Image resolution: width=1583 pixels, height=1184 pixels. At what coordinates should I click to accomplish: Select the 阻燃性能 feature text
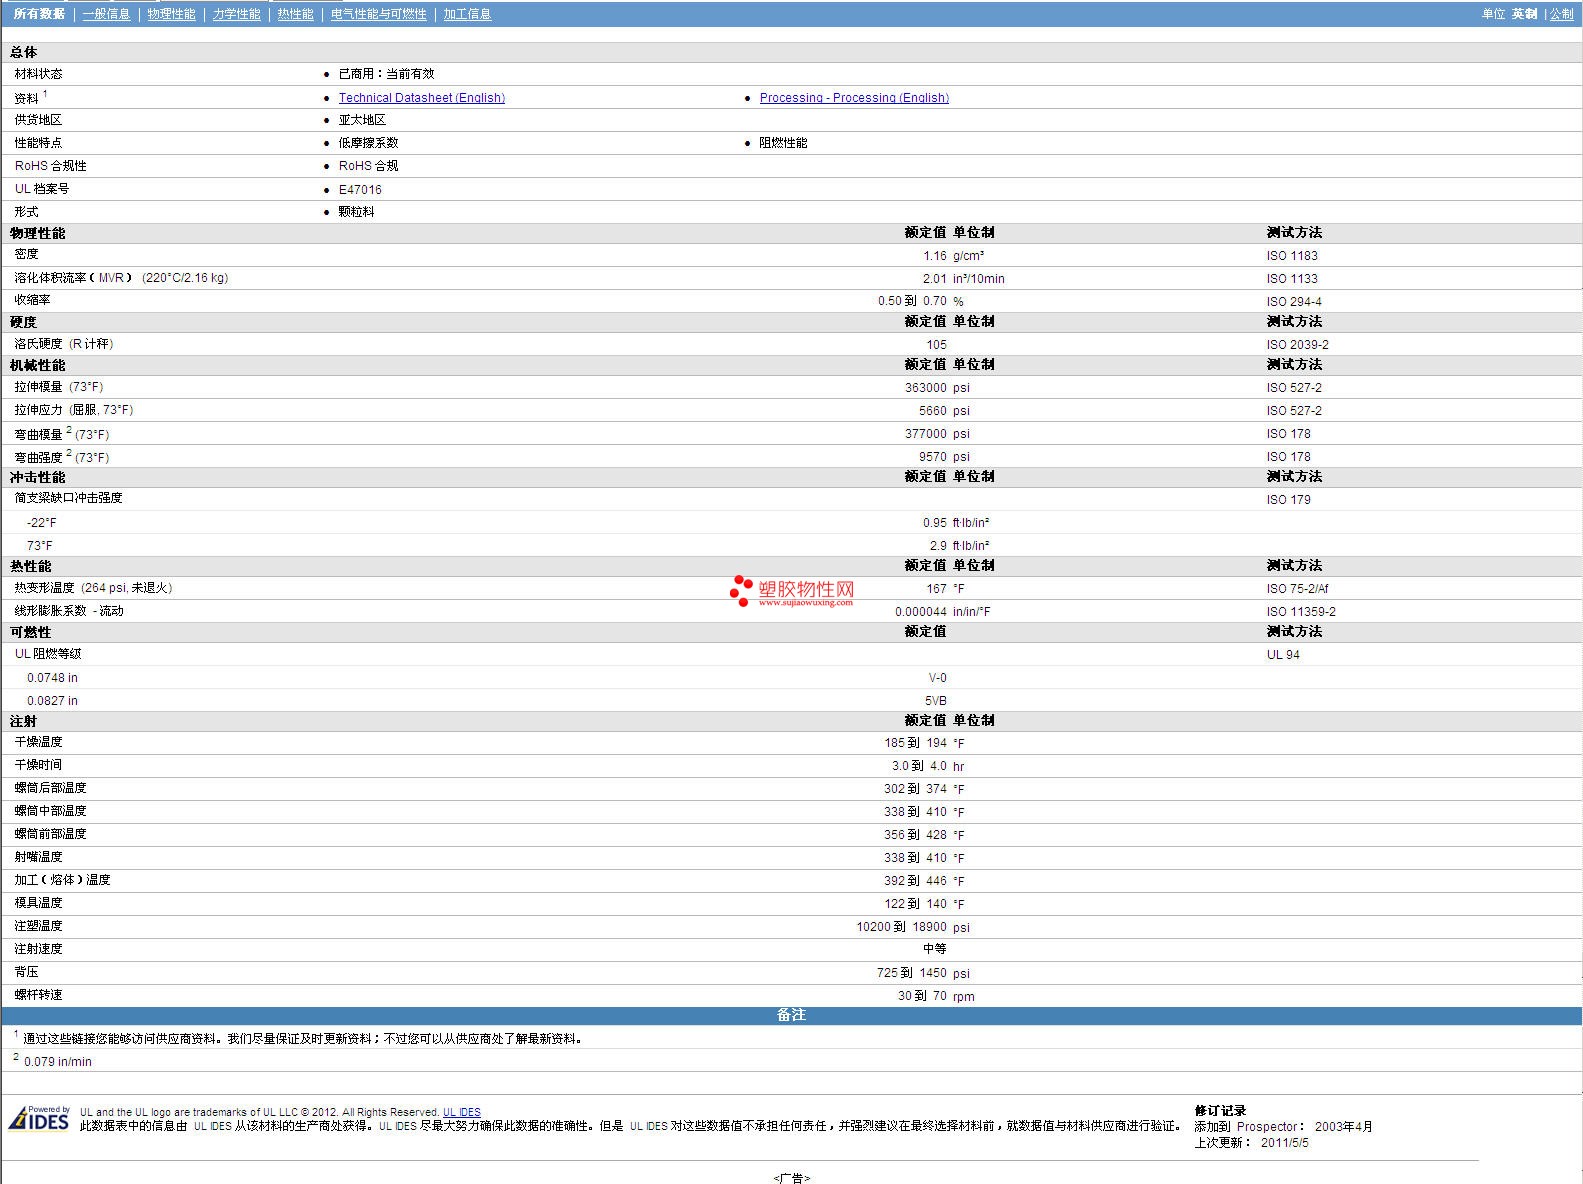783,143
